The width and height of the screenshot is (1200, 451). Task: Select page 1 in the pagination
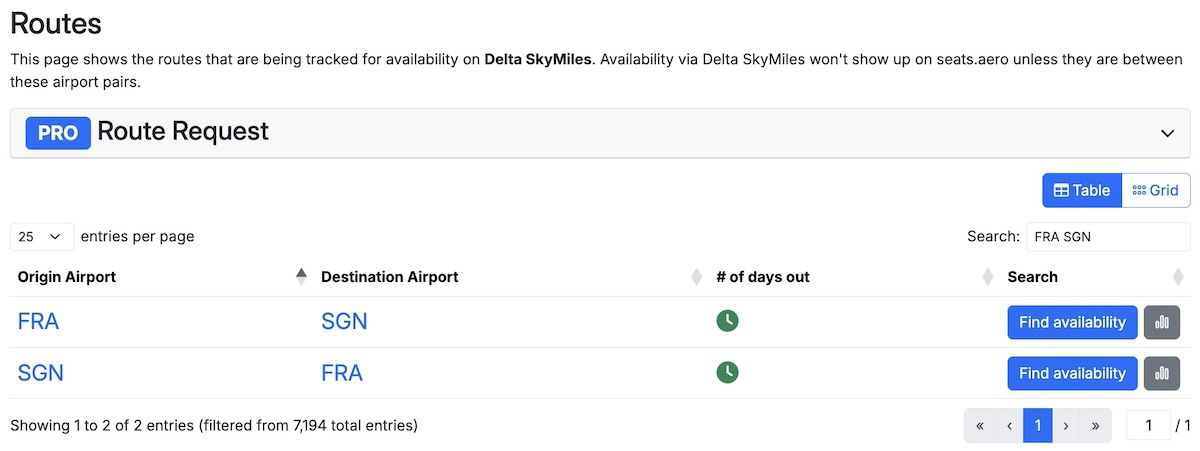click(1038, 426)
